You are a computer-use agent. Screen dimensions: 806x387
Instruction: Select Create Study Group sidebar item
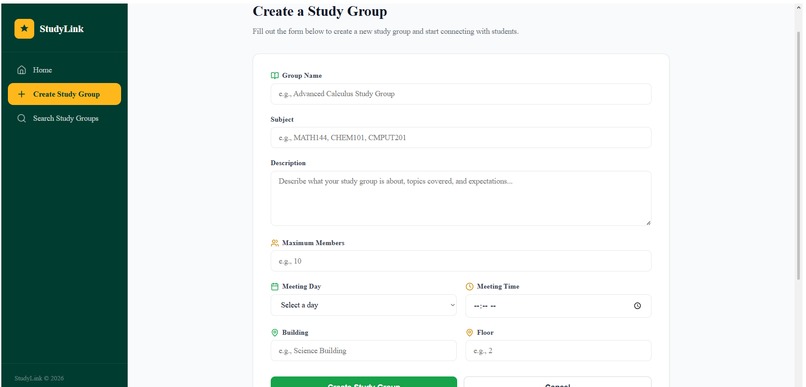pos(64,94)
